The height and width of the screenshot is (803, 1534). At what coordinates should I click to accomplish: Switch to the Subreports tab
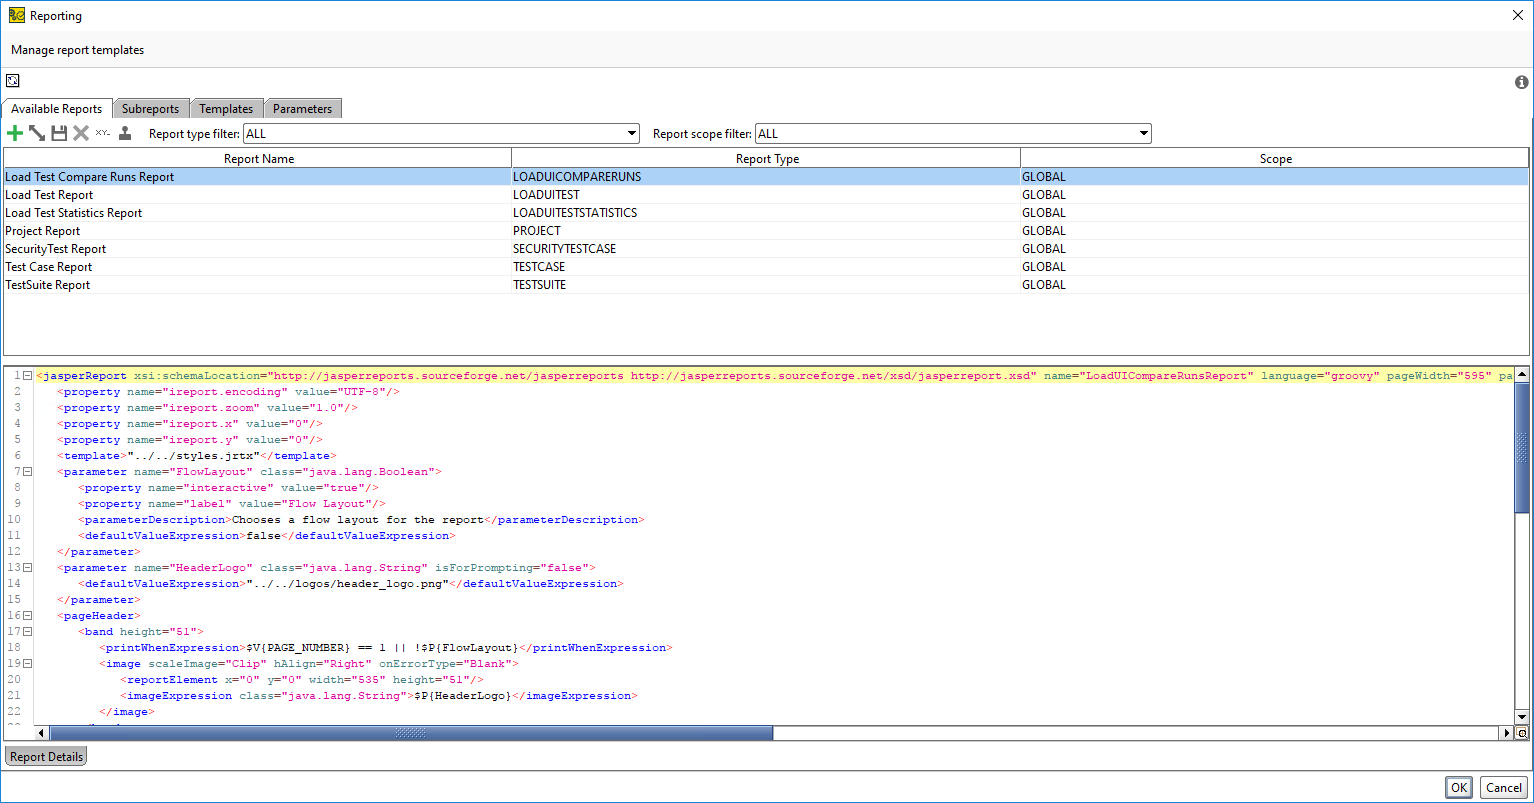coord(150,108)
